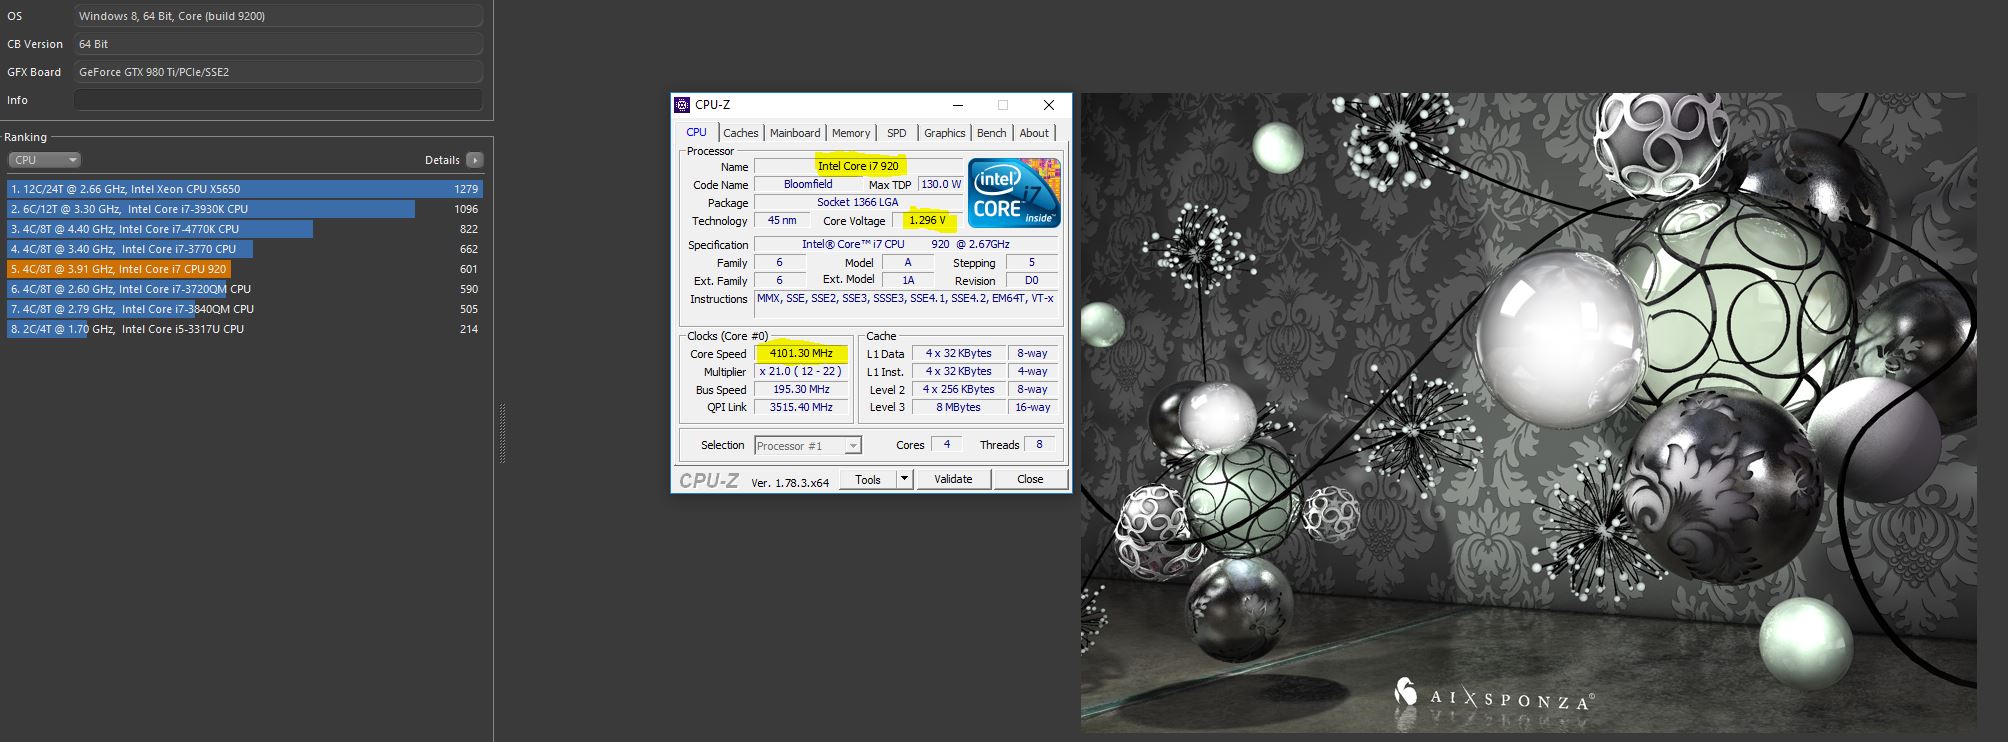Click the GFX Board GeForce GTX 980 Ti field

pyautogui.click(x=278, y=72)
